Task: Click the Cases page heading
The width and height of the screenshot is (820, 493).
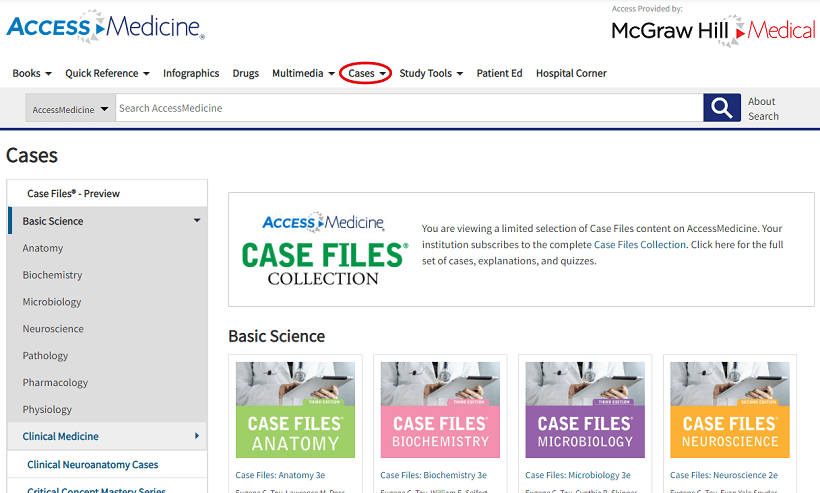Action: tap(32, 155)
